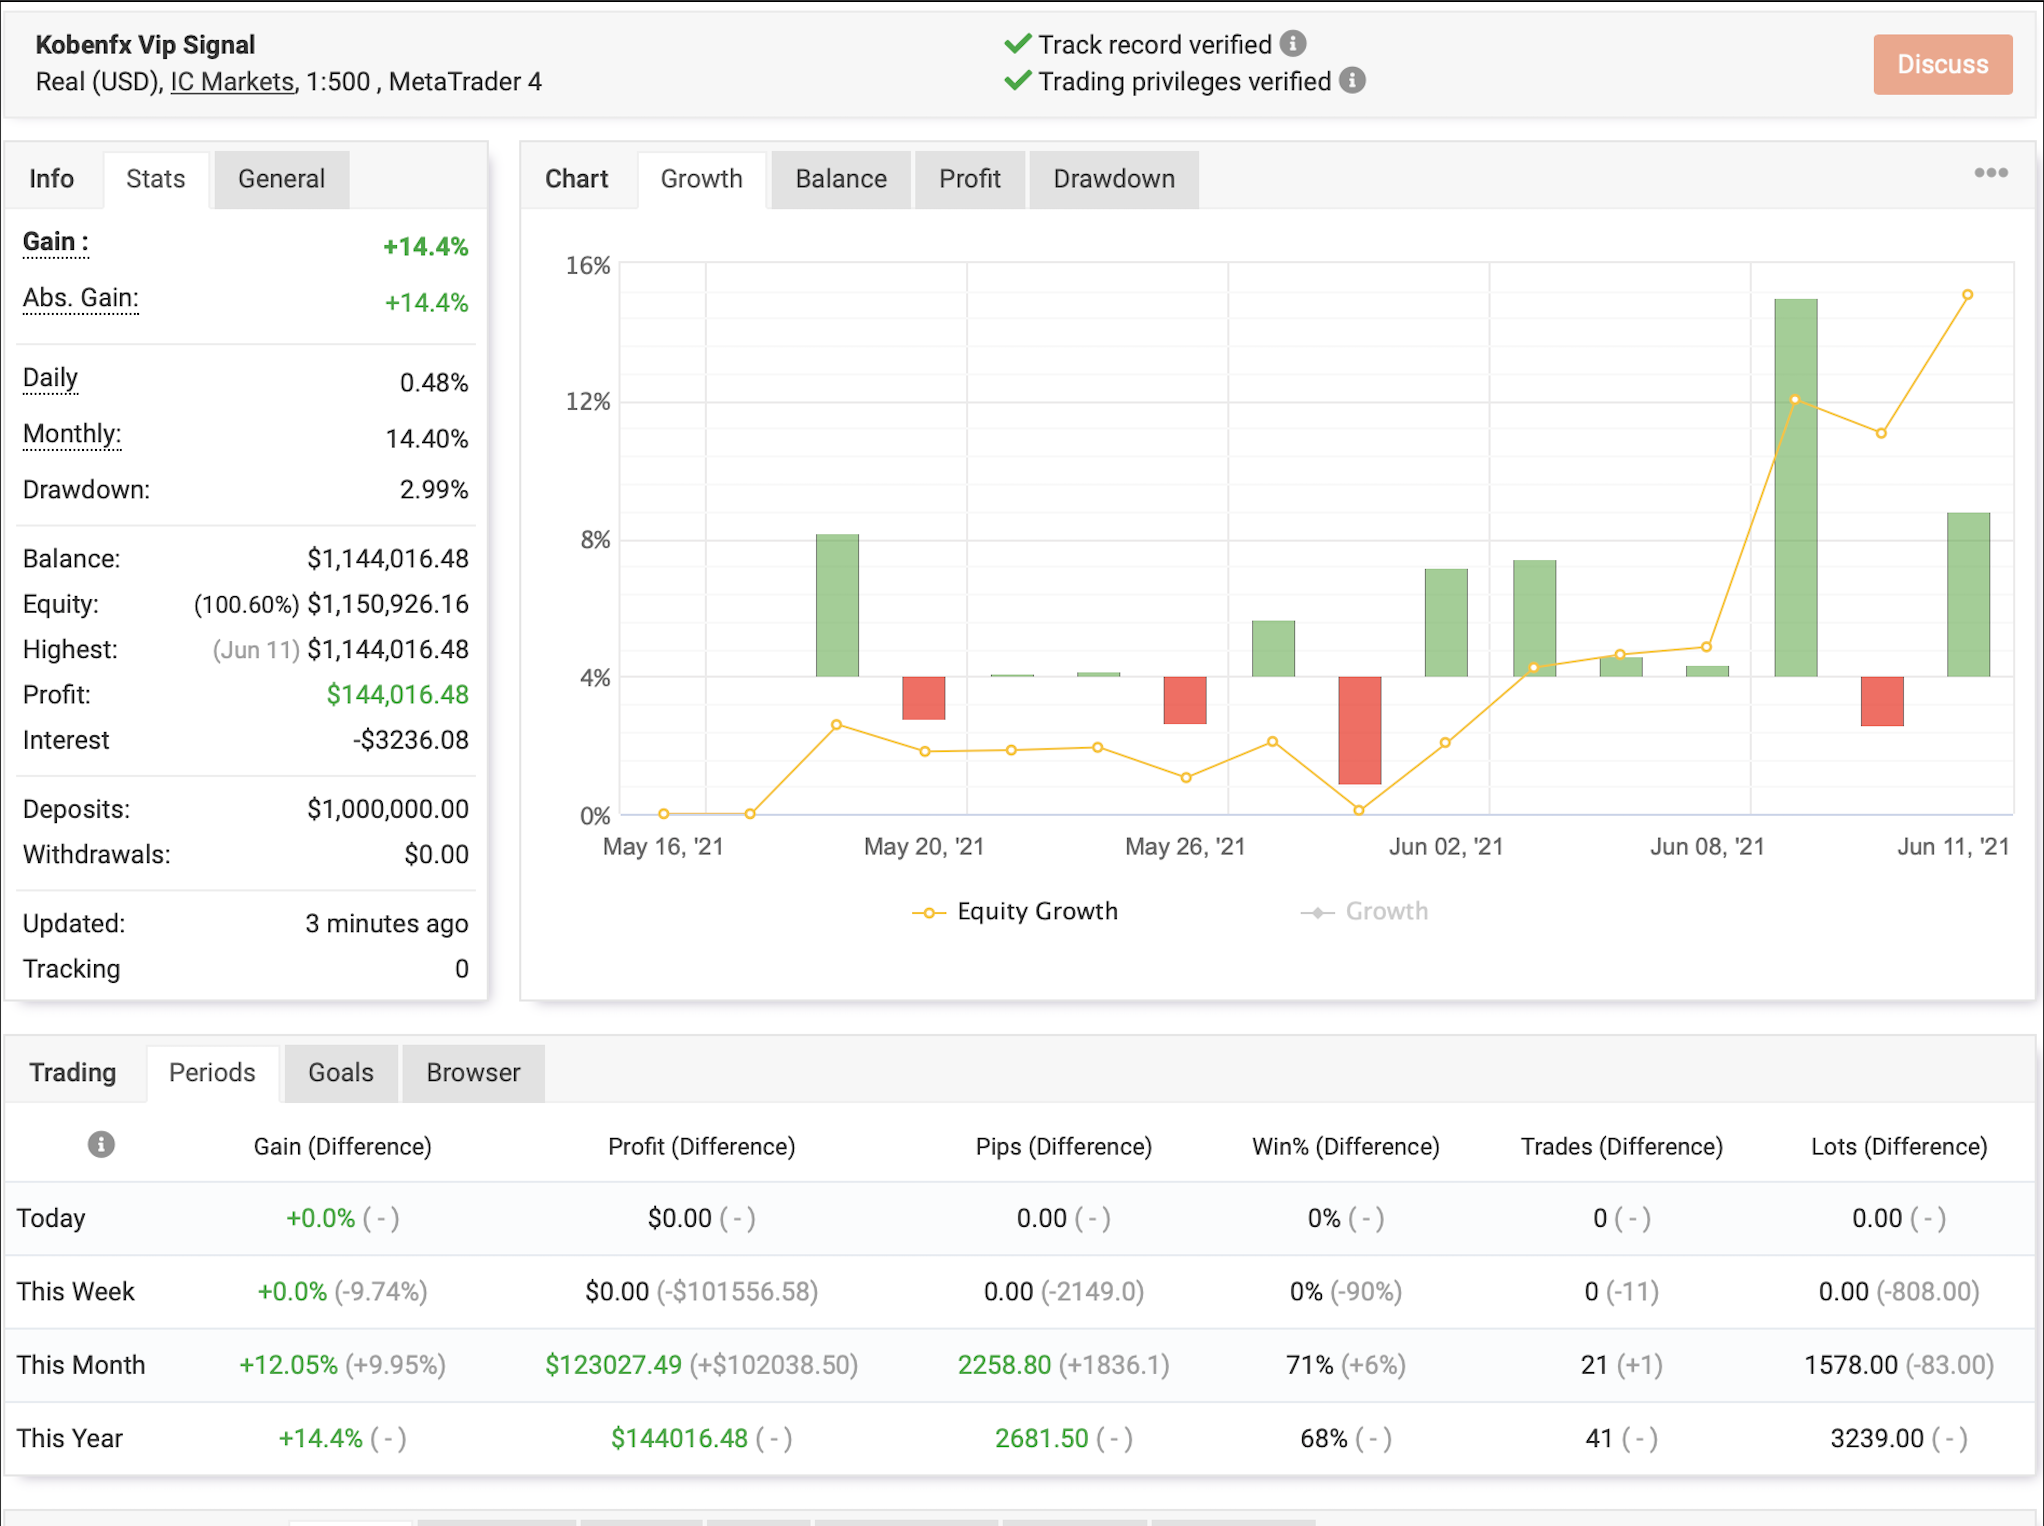Click the Equity value $1,150,926.16

[388, 604]
